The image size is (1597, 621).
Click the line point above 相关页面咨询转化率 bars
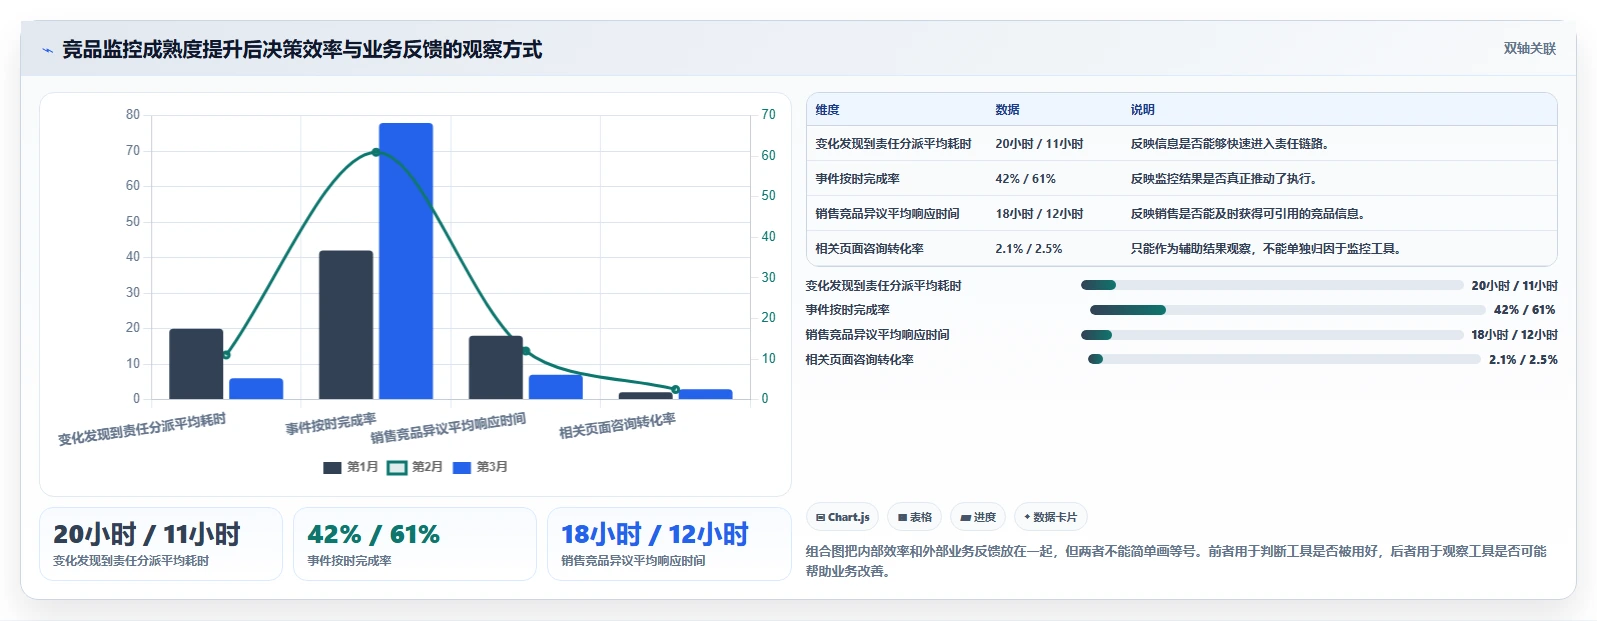(676, 390)
